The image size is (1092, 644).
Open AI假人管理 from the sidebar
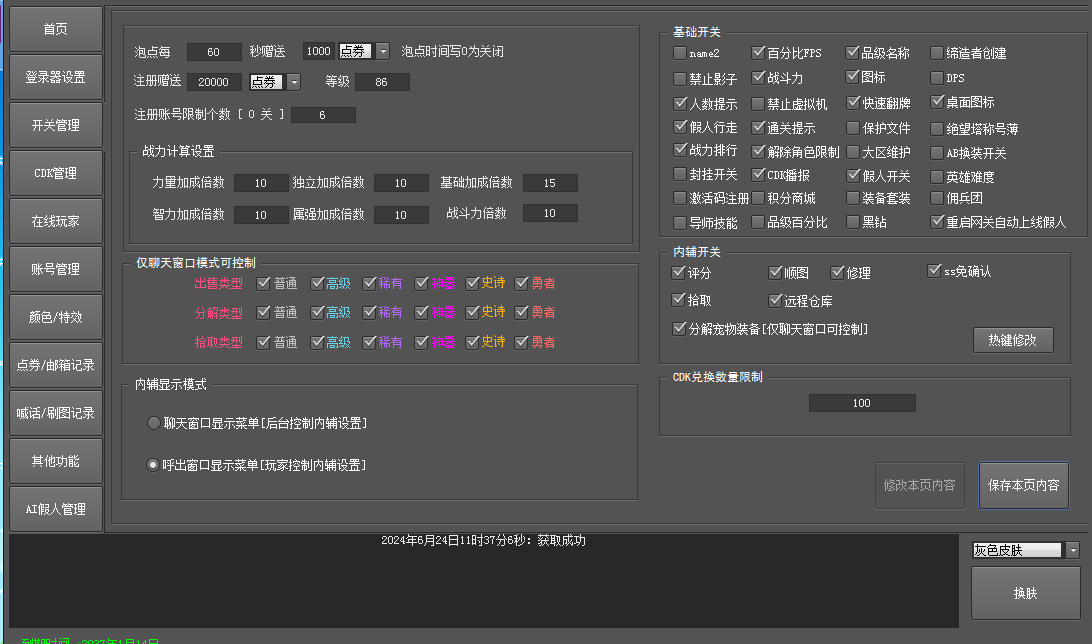(x=56, y=509)
